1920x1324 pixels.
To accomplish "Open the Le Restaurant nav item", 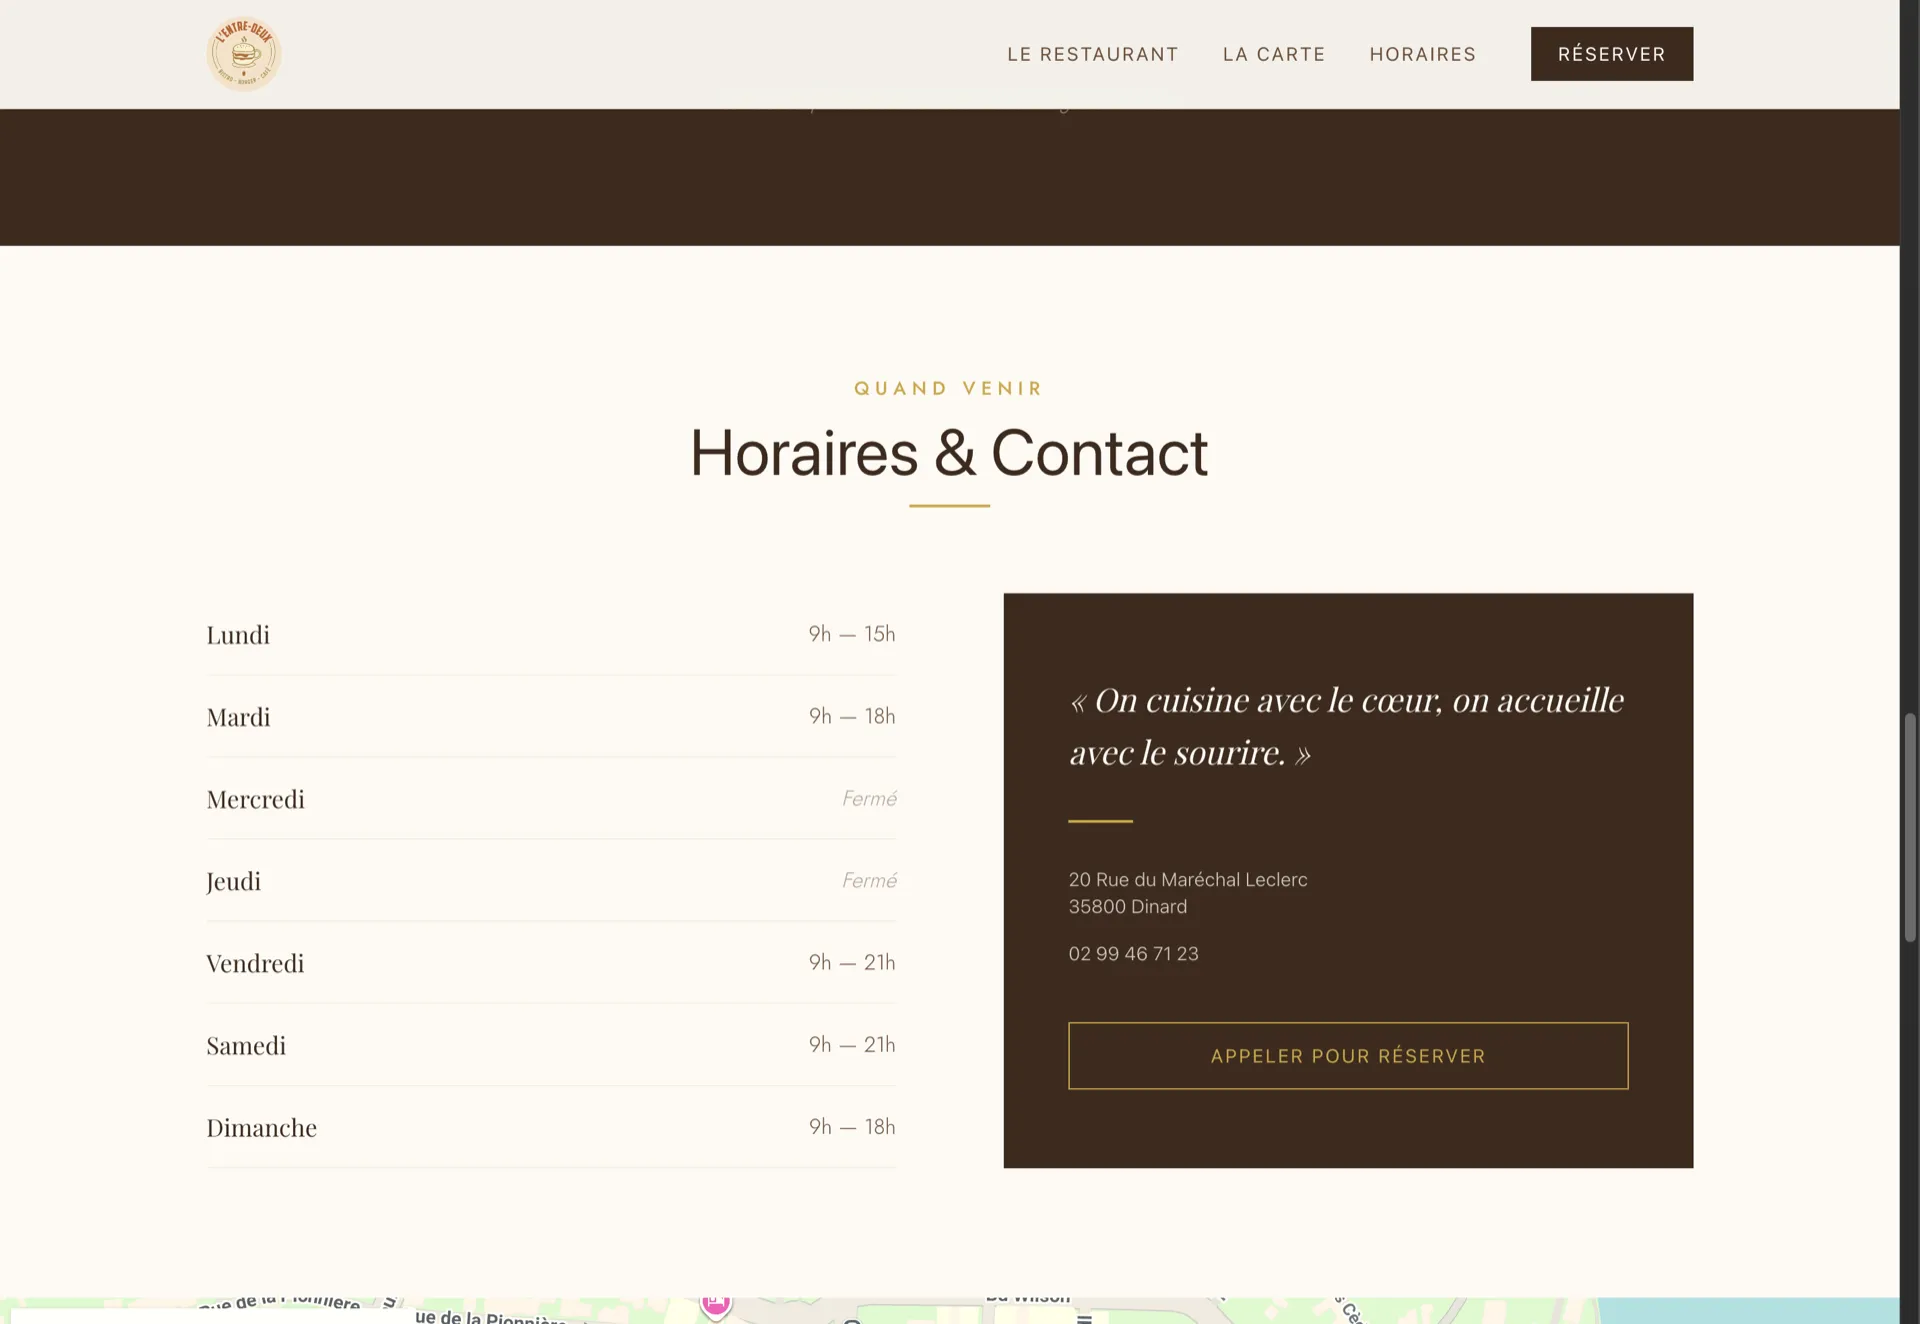I will click(1092, 54).
